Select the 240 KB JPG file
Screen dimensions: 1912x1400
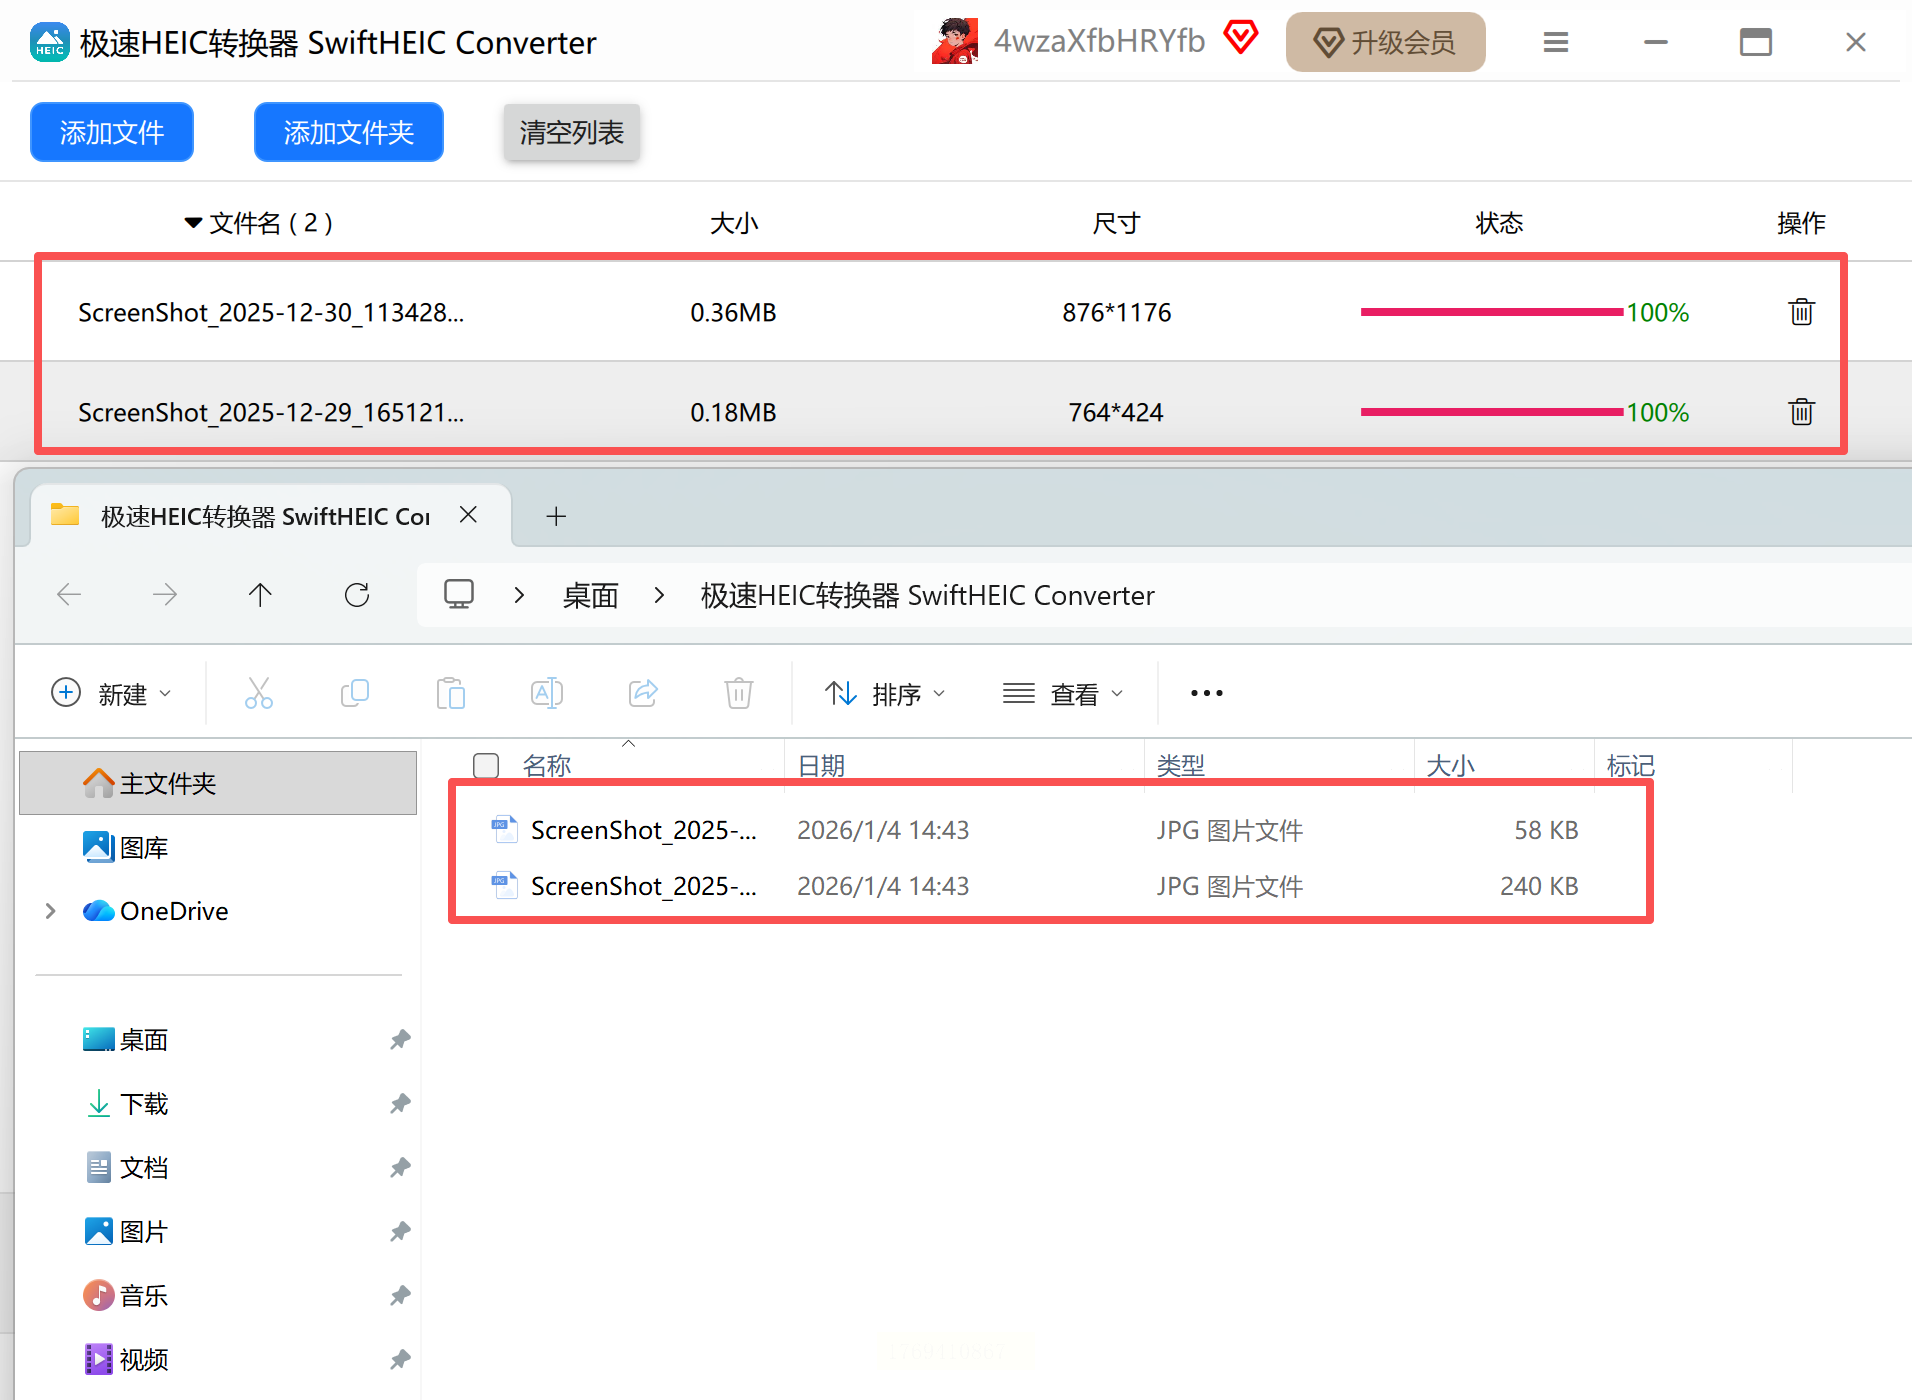coord(643,886)
